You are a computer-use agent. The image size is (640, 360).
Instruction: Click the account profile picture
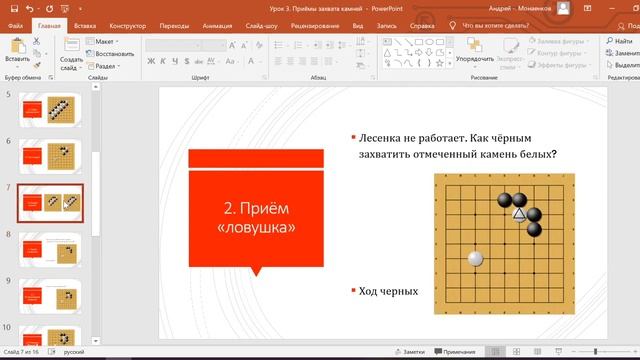coord(563,8)
